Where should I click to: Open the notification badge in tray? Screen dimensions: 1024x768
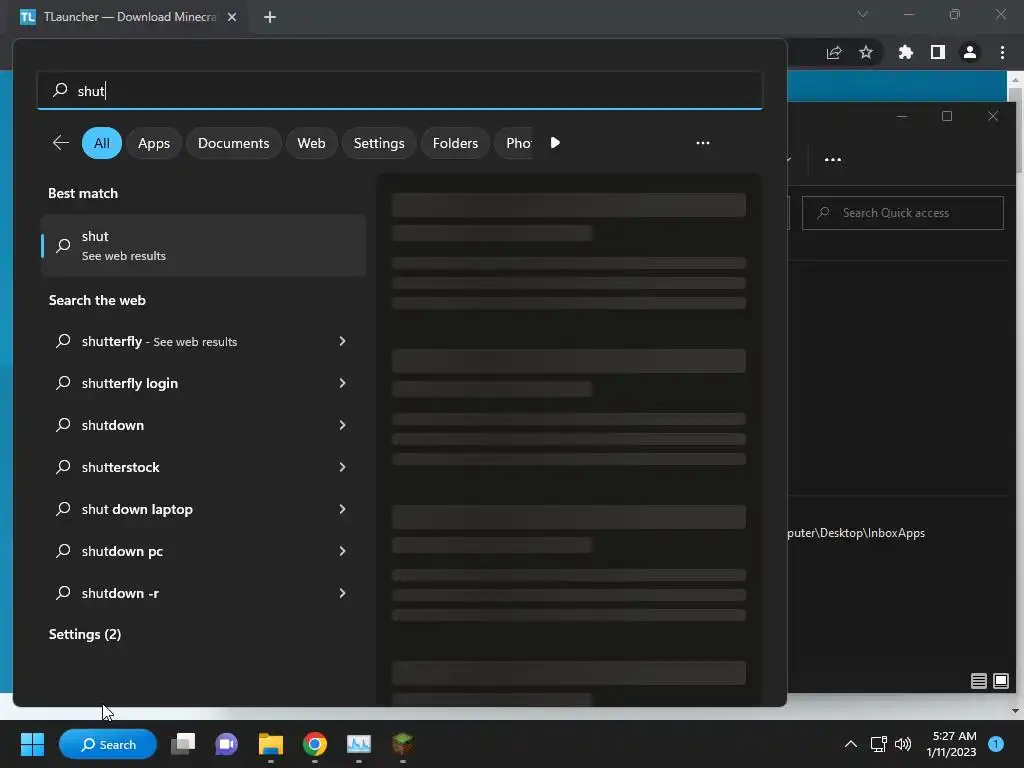996,744
